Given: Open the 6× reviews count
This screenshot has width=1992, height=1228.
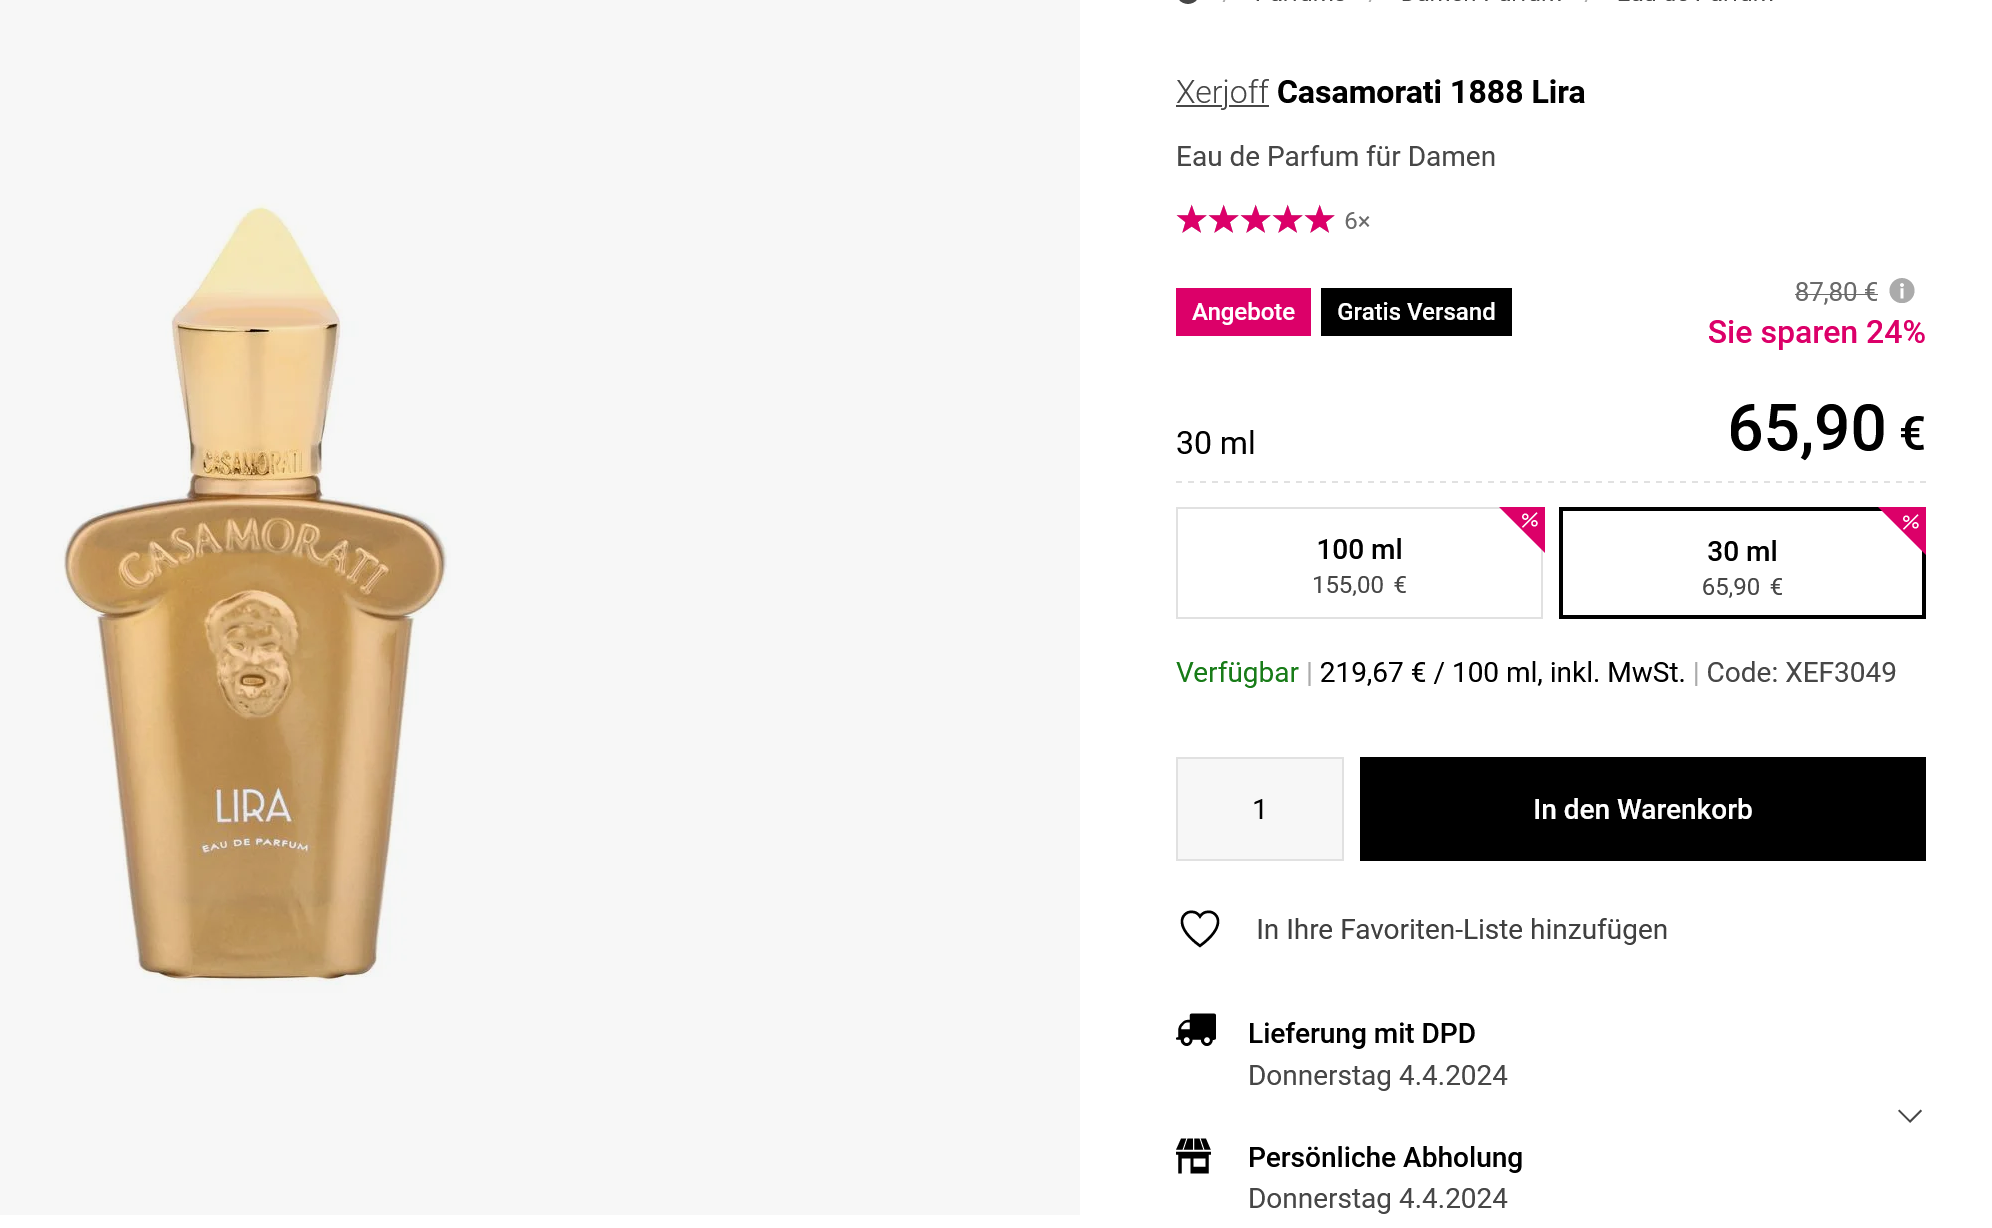Looking at the screenshot, I should 1357,221.
